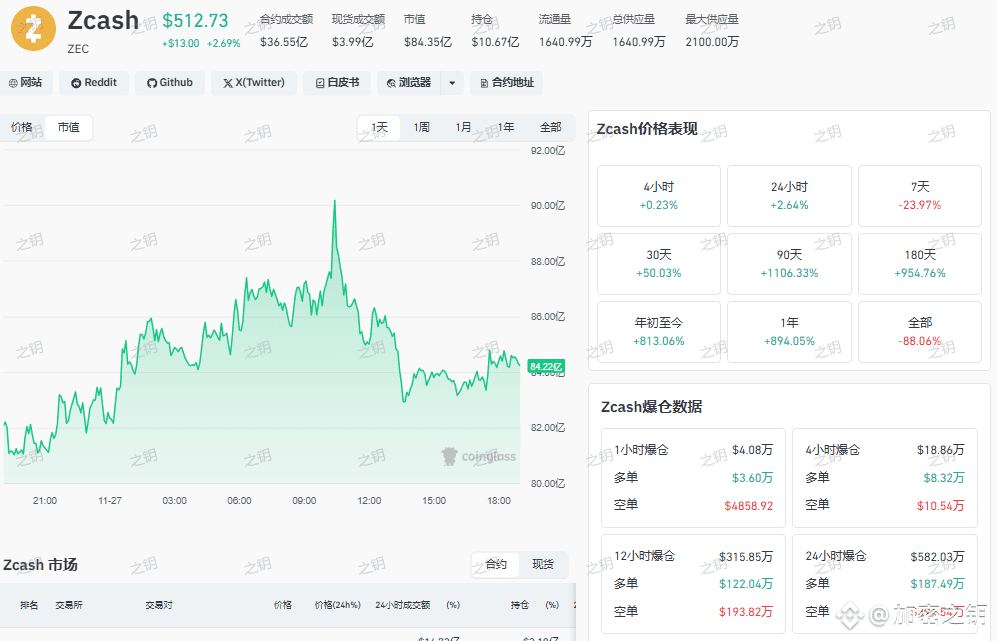Switch Zcash market to 合约 tab

pos(496,564)
